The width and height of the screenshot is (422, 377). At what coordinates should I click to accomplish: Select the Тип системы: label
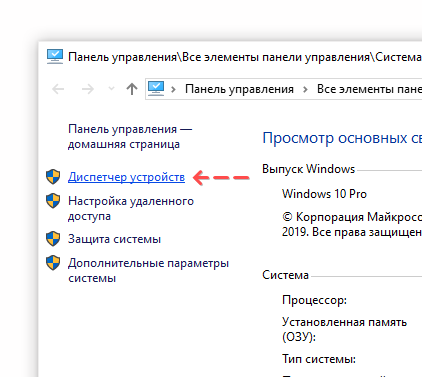pos(319,359)
